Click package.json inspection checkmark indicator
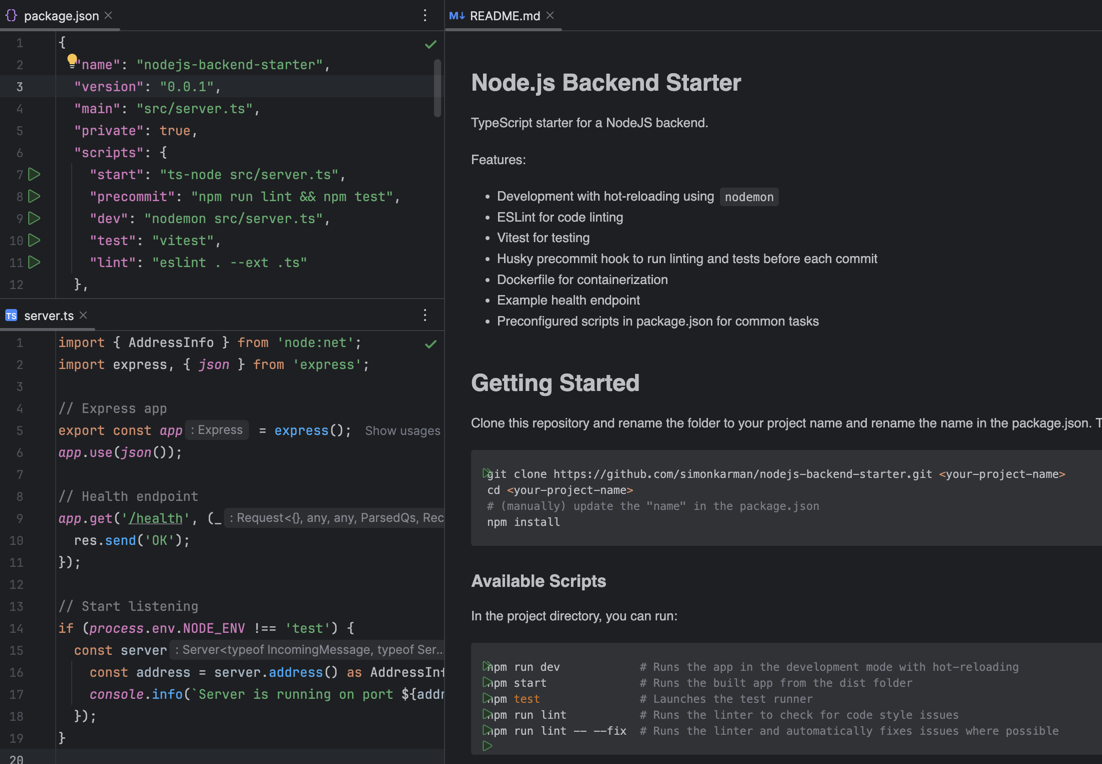The height and width of the screenshot is (764, 1102). (430, 44)
